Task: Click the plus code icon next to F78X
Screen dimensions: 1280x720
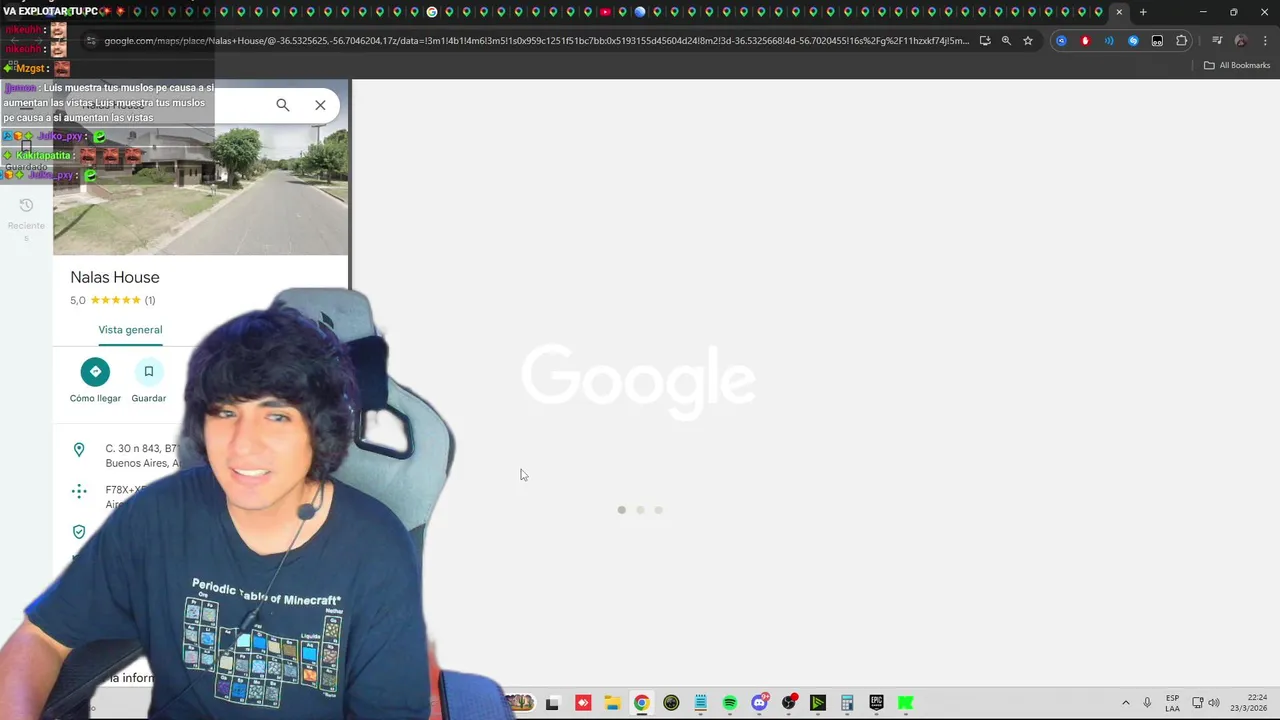Action: [x=79, y=491]
